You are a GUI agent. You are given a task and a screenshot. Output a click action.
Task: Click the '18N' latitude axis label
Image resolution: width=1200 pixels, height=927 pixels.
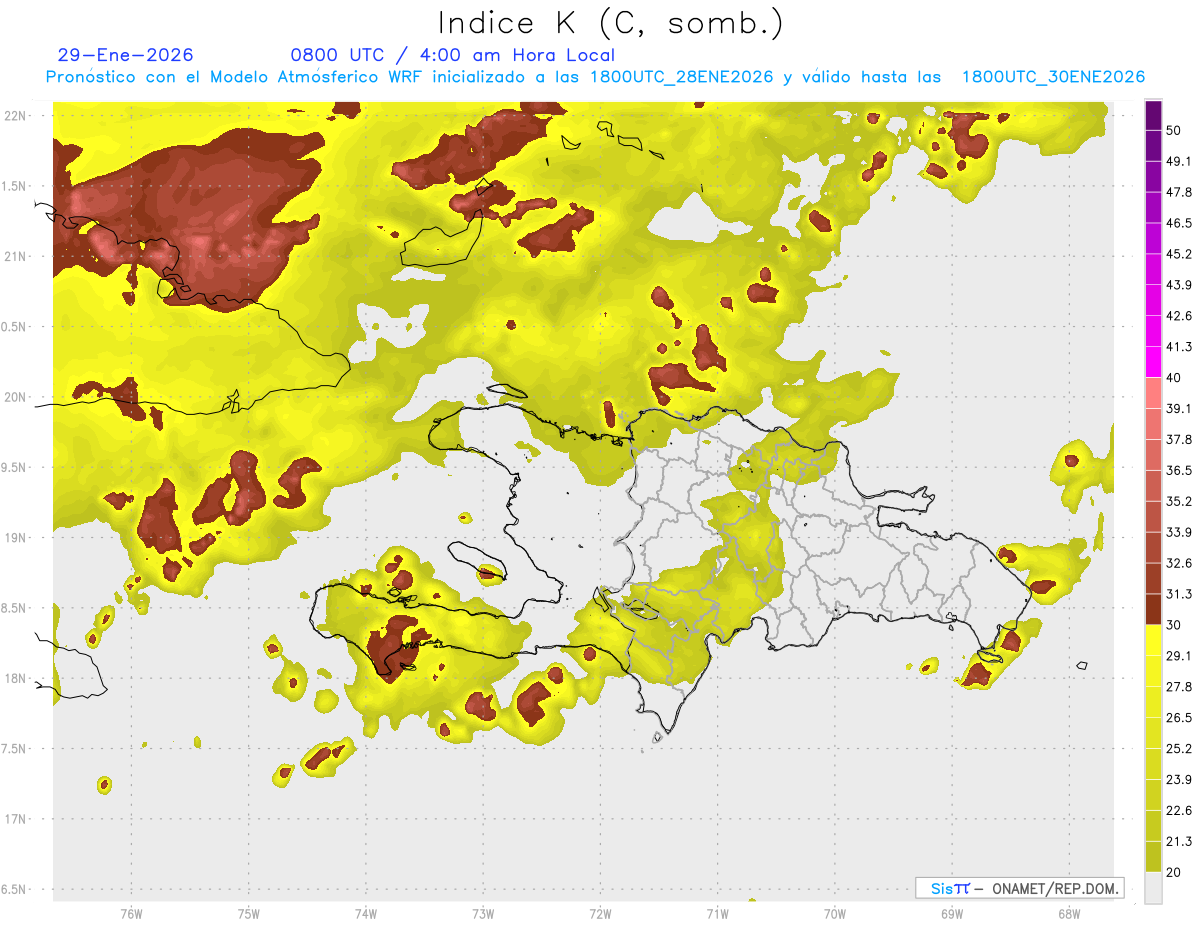16,679
